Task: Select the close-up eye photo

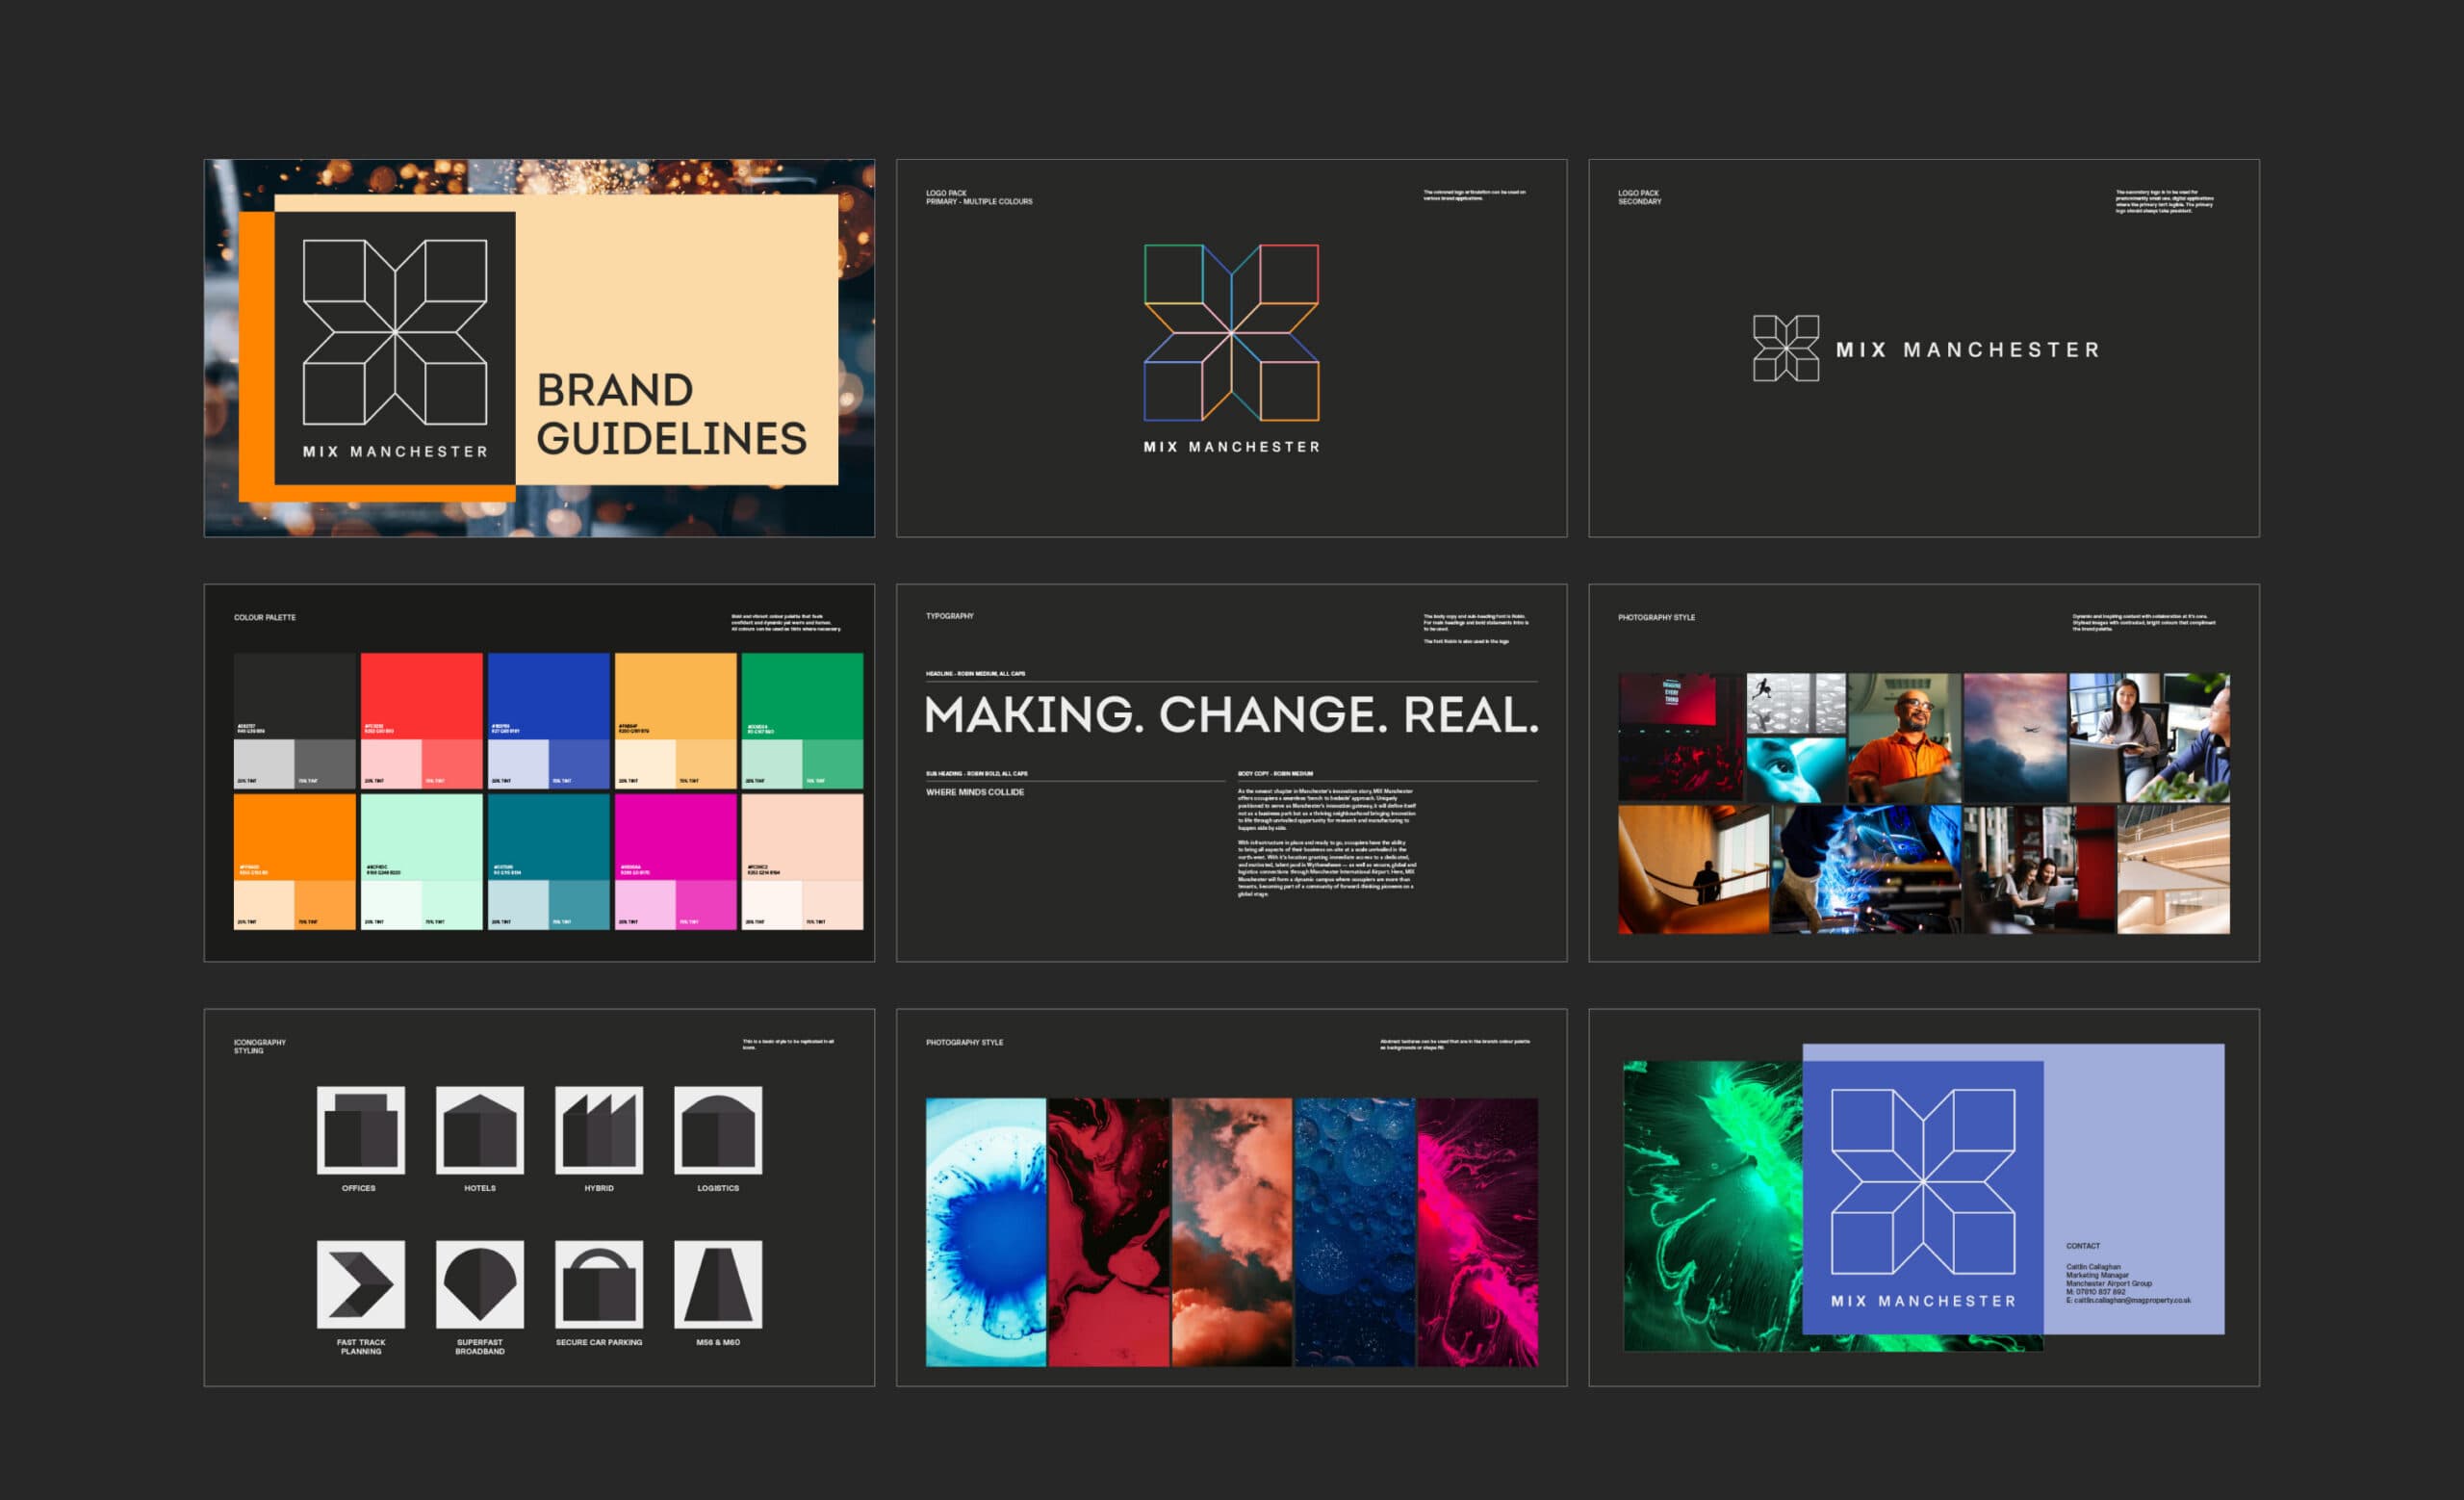Action: tap(1796, 770)
